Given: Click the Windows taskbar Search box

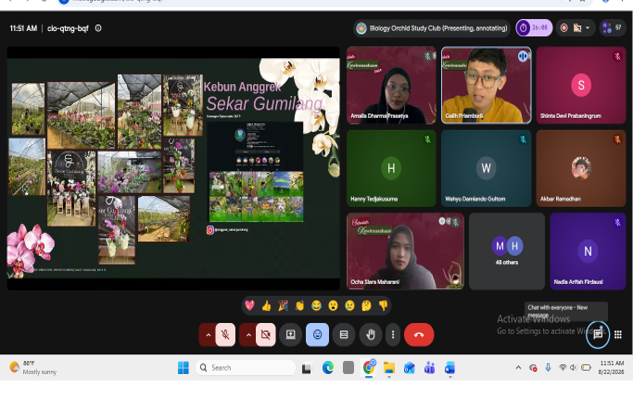Looking at the screenshot, I should tap(245, 368).
